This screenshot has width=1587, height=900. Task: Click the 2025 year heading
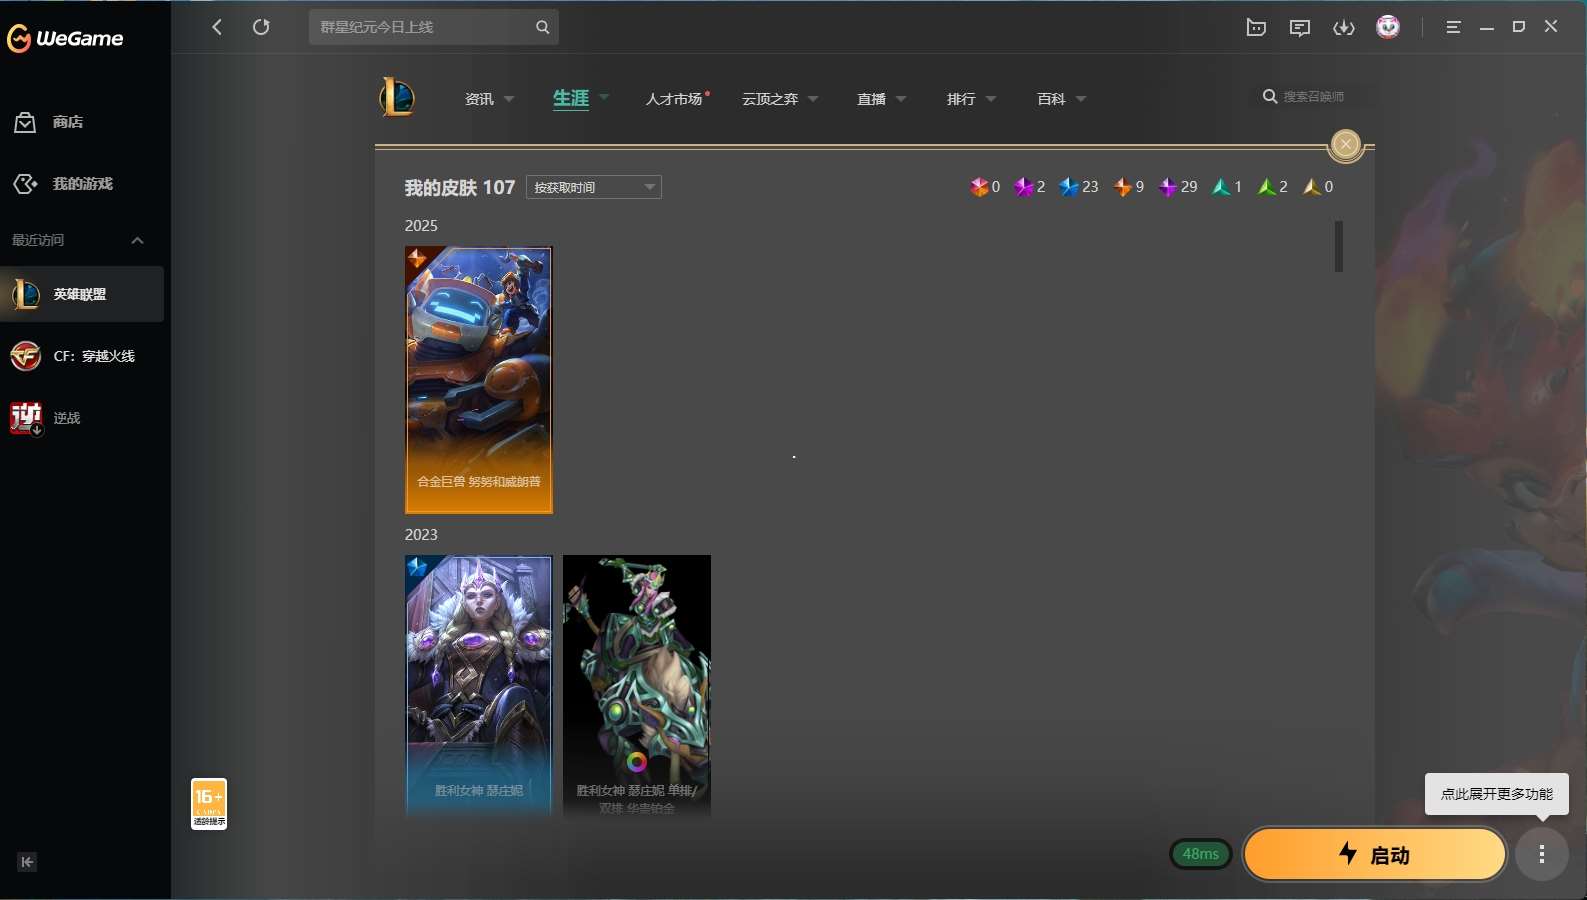tap(421, 226)
